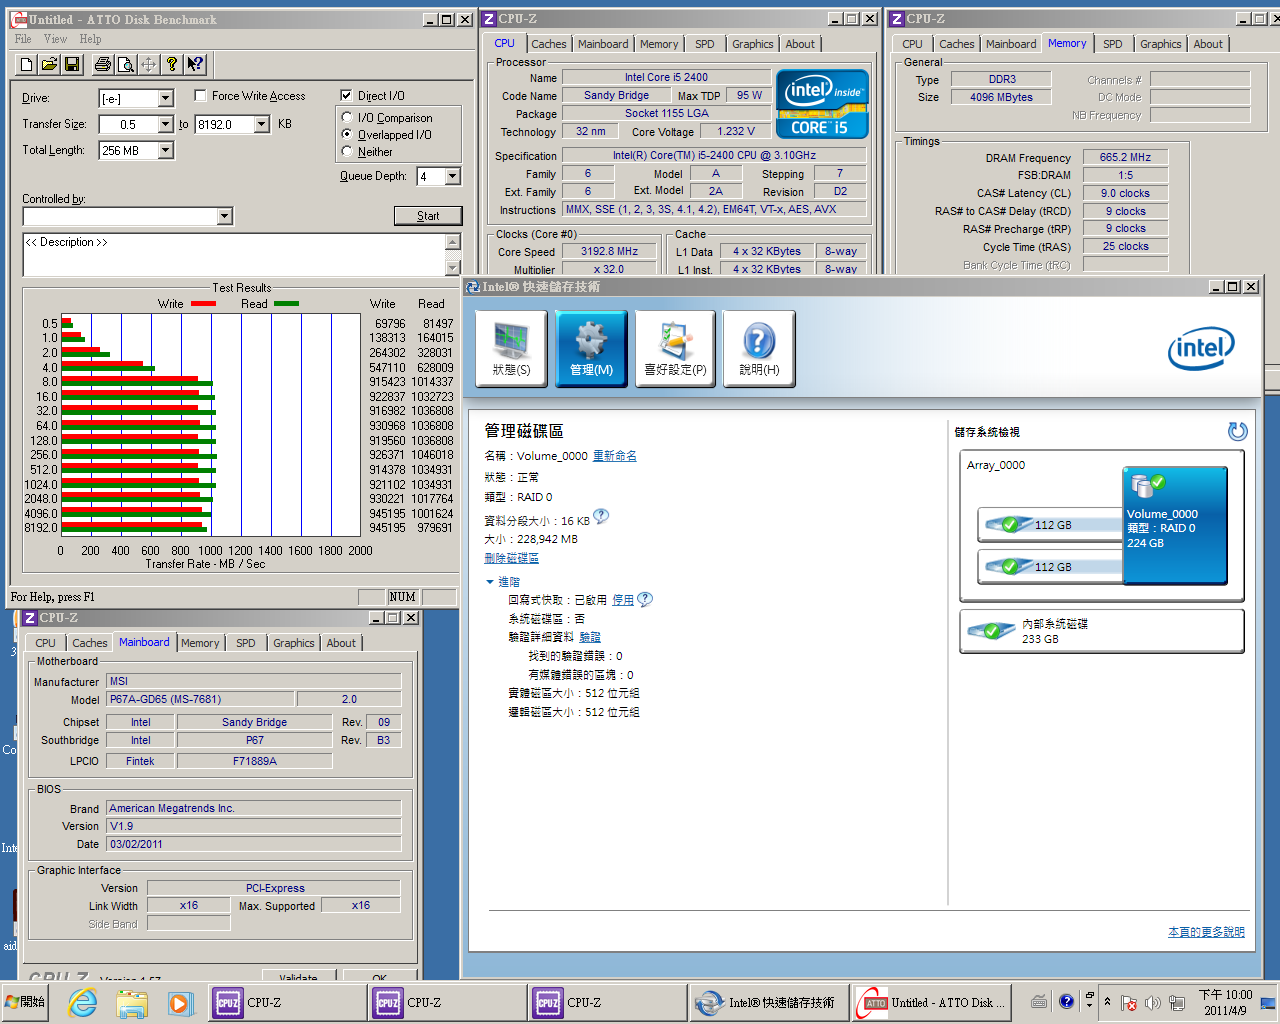Activate the context help arrow-question icon

(195, 64)
